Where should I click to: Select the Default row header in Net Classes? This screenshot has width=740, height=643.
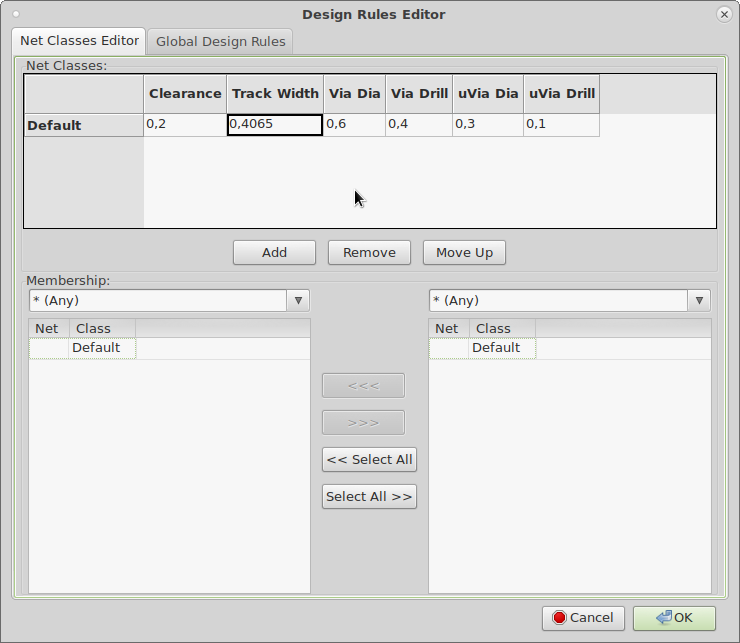click(84, 125)
